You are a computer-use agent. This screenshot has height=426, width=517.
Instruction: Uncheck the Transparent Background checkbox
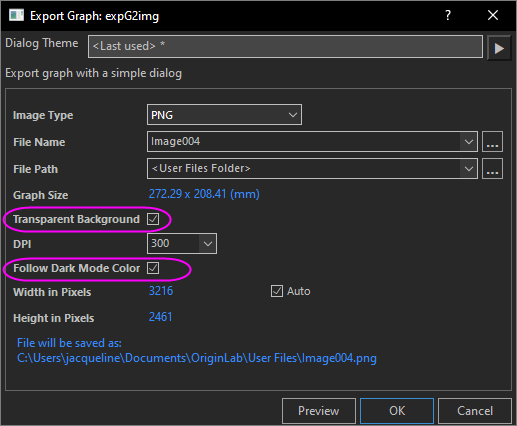pos(153,219)
